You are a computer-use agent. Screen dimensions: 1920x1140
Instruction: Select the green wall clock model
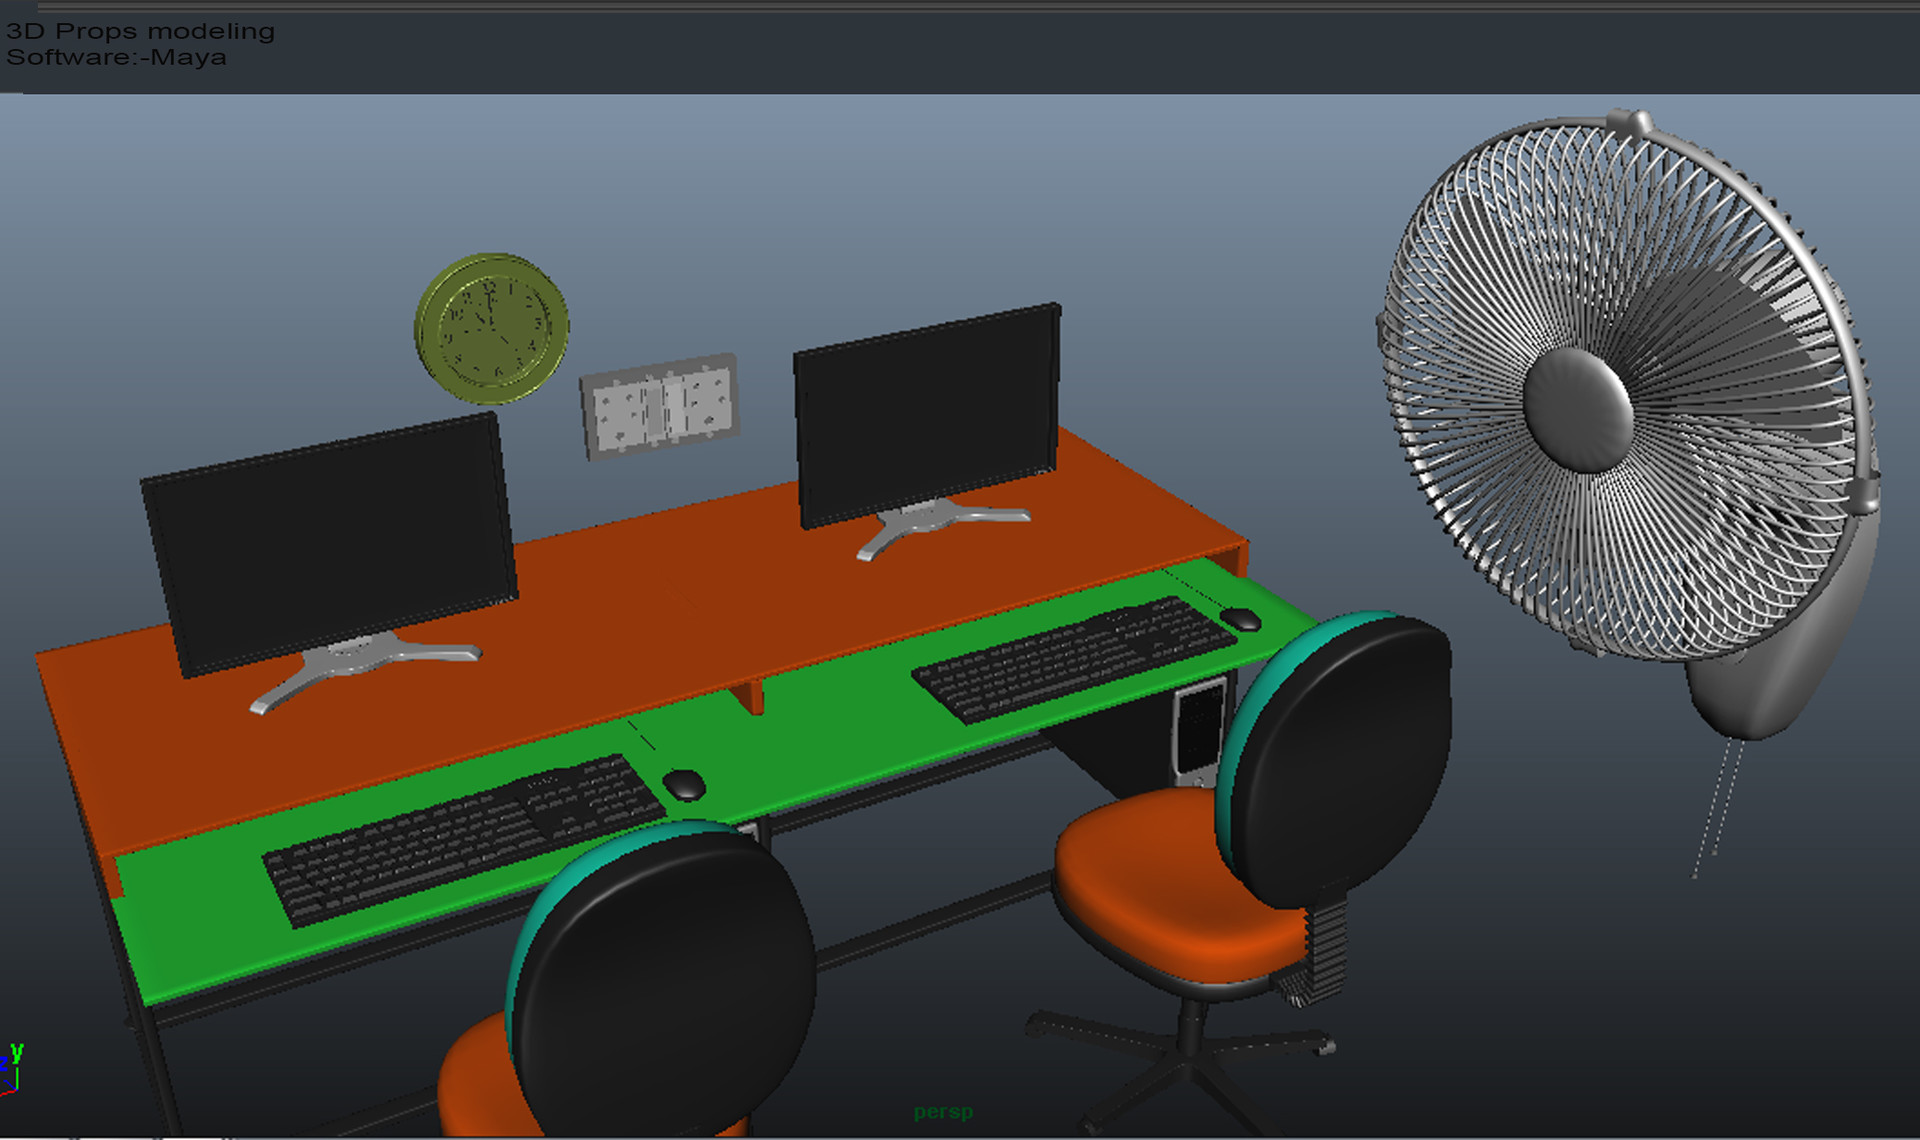(x=491, y=328)
